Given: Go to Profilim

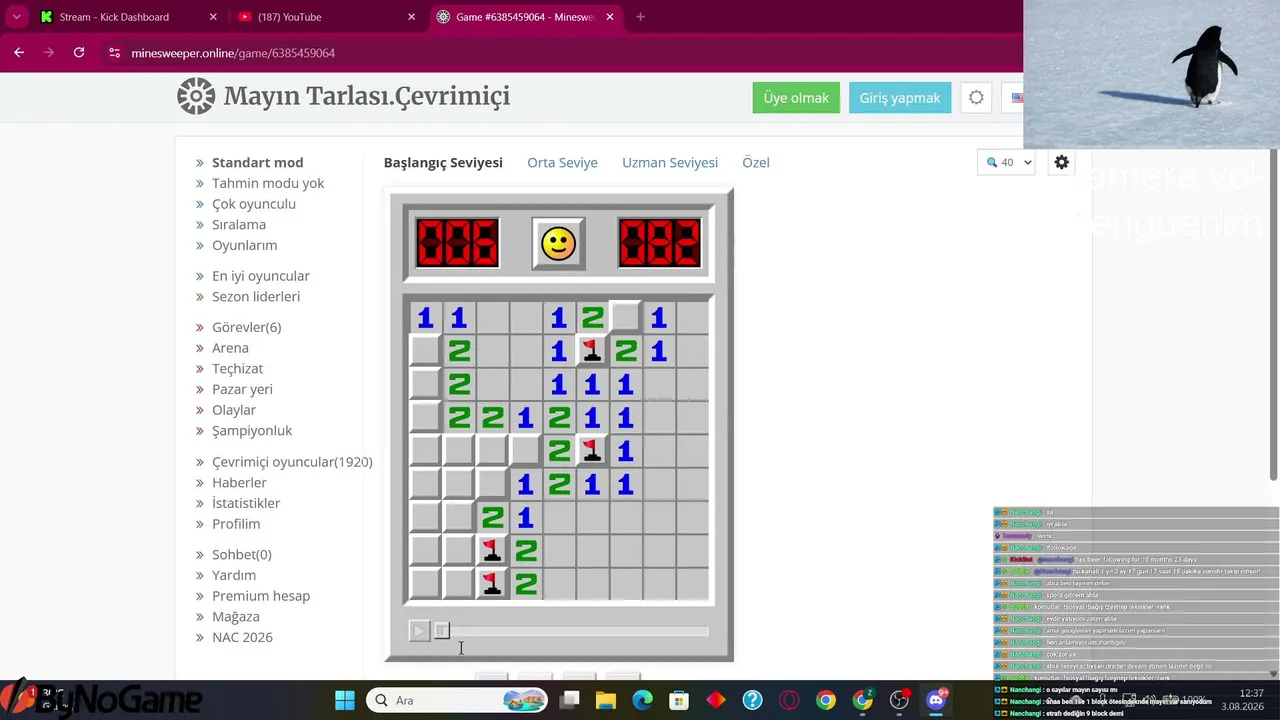Looking at the screenshot, I should pyautogui.click(x=236, y=524).
